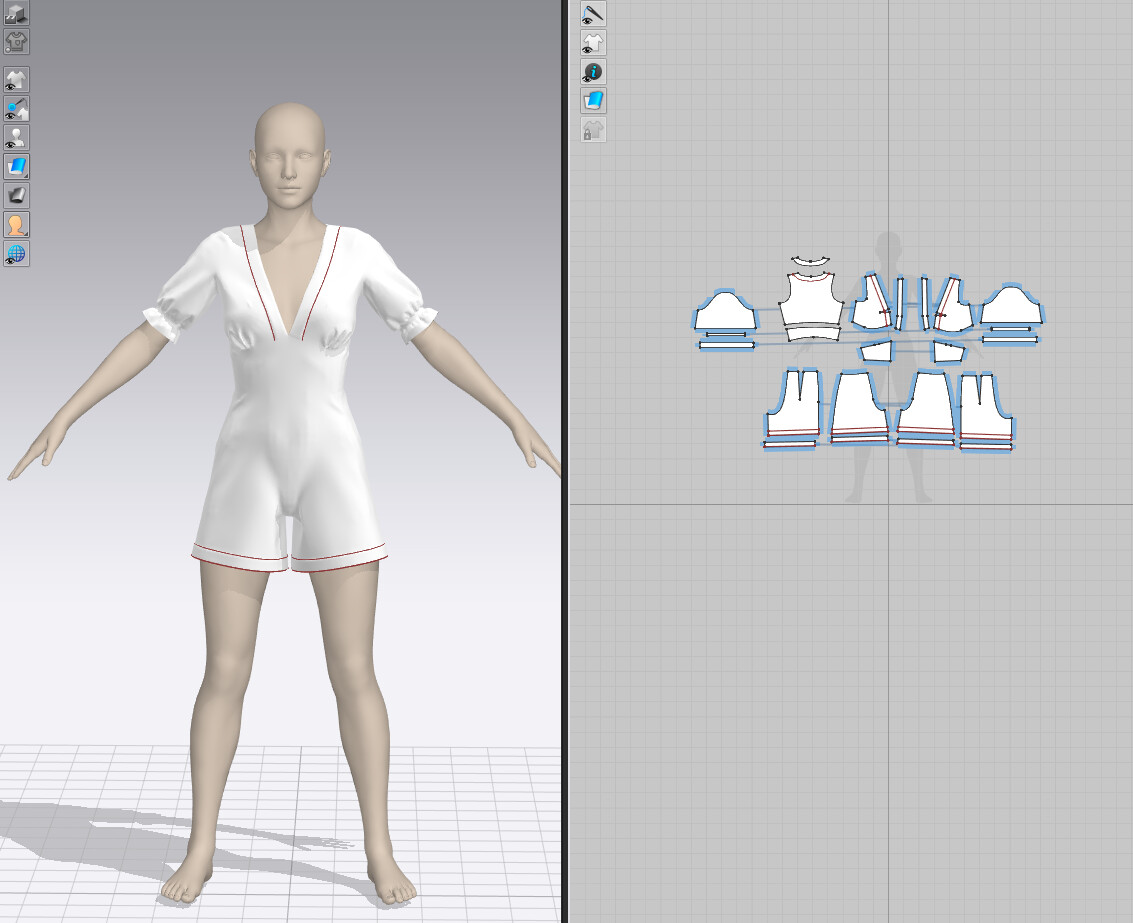Image resolution: width=1133 pixels, height=923 pixels.
Task: Toggle Show Pins and tack eye icon
Action: 16,108
